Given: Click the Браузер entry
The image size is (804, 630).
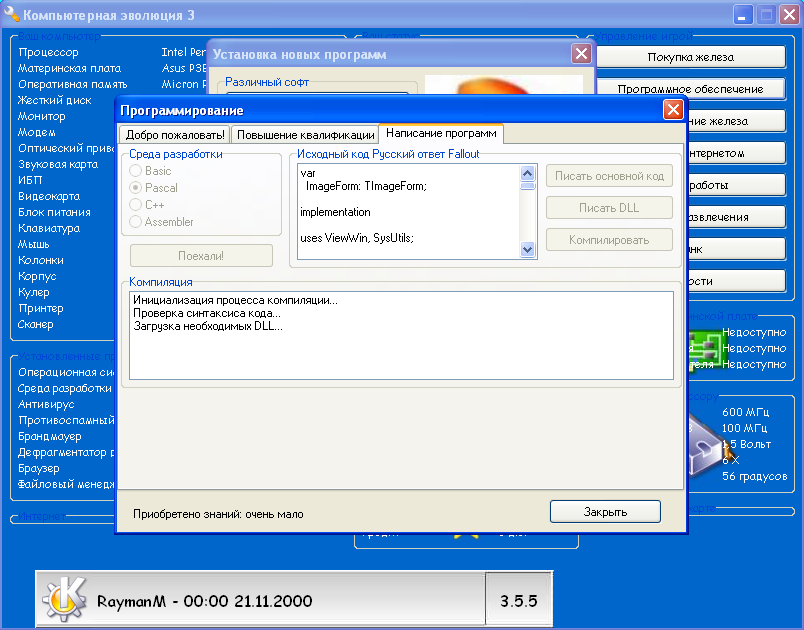Looking at the screenshot, I should coord(38,469).
